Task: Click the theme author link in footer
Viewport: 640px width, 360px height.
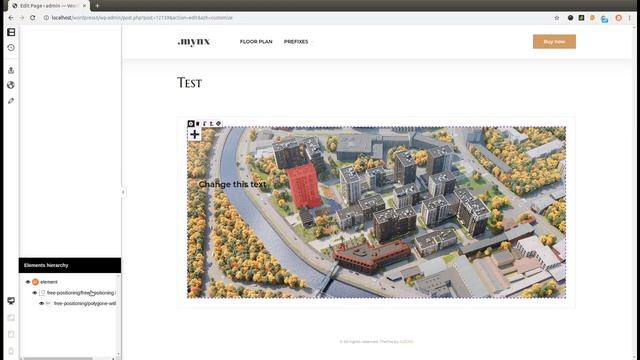Action: [x=406, y=342]
